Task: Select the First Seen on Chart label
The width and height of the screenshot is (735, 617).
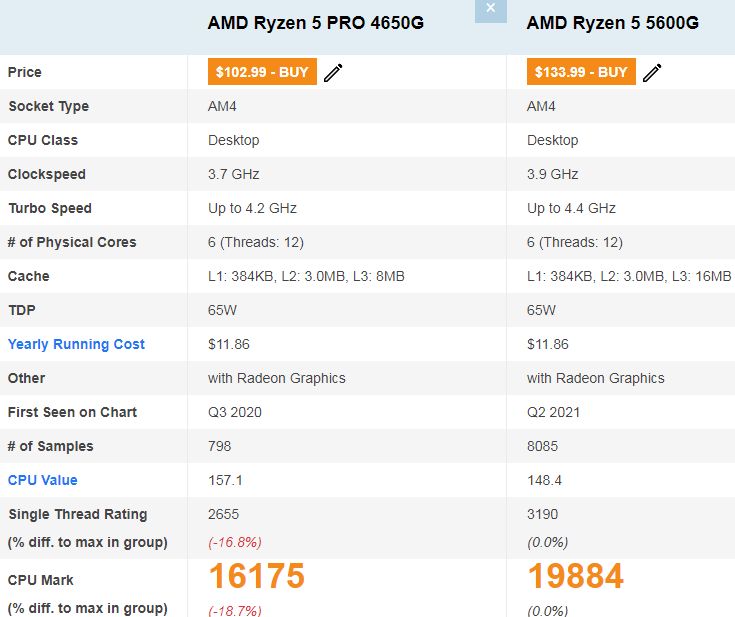Action: tap(73, 412)
